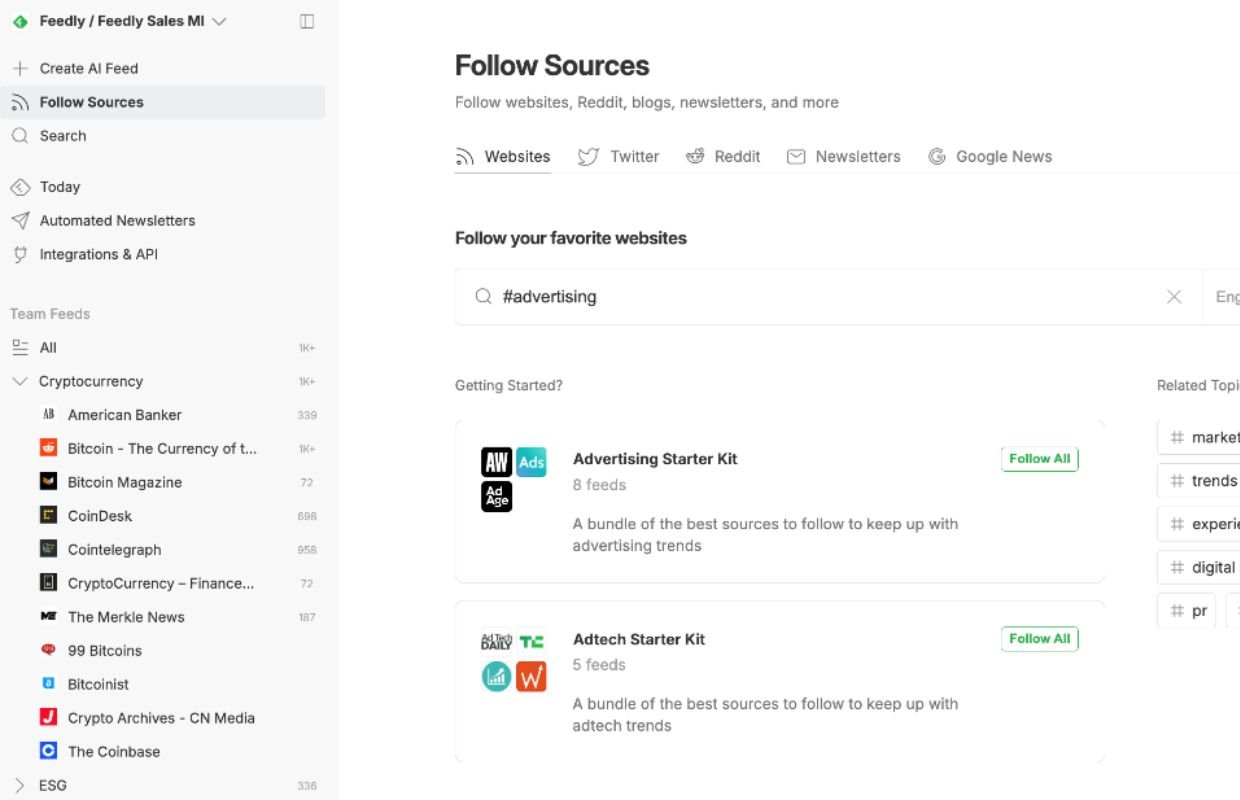1240x800 pixels.
Task: Switch to the Google News tab
Action: [990, 156]
